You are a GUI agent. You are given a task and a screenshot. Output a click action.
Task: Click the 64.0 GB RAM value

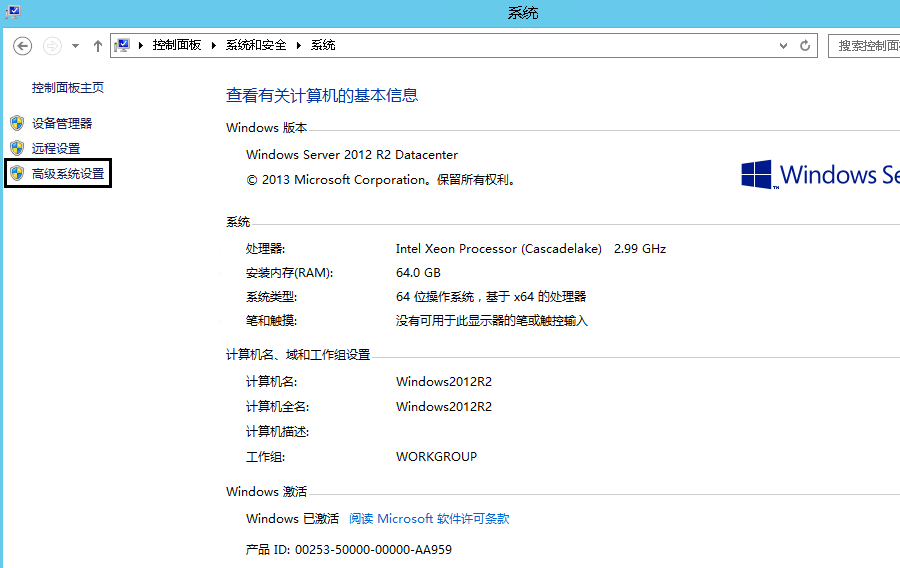(x=418, y=273)
